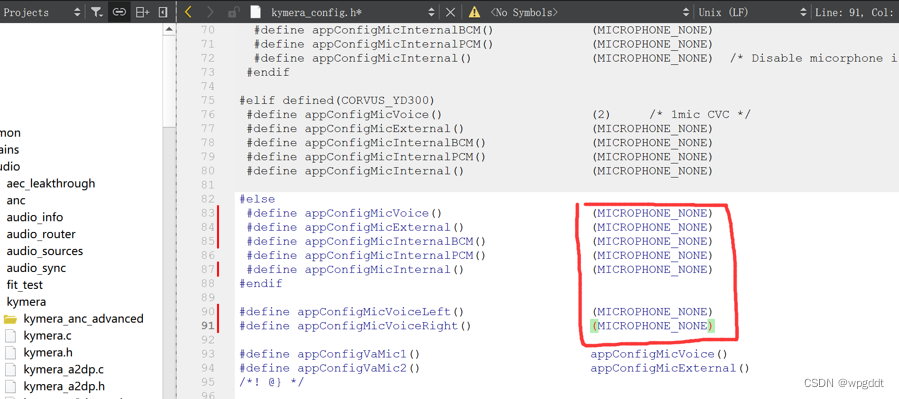
Task: Open kymera.c in project tree
Action: pyautogui.click(x=48, y=335)
